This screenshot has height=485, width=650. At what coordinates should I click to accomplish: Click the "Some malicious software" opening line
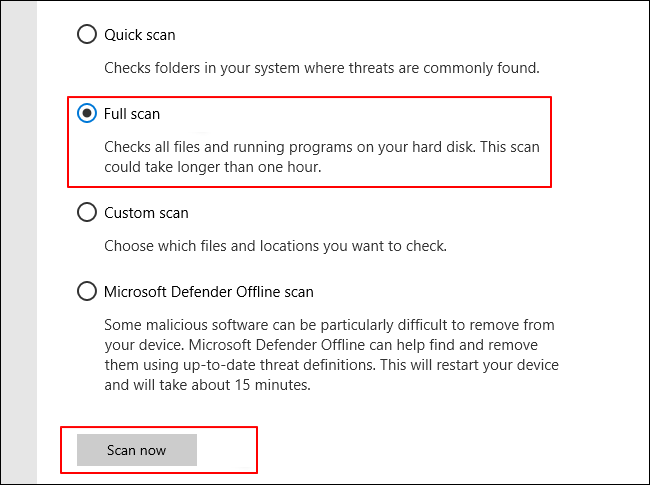coord(330,325)
